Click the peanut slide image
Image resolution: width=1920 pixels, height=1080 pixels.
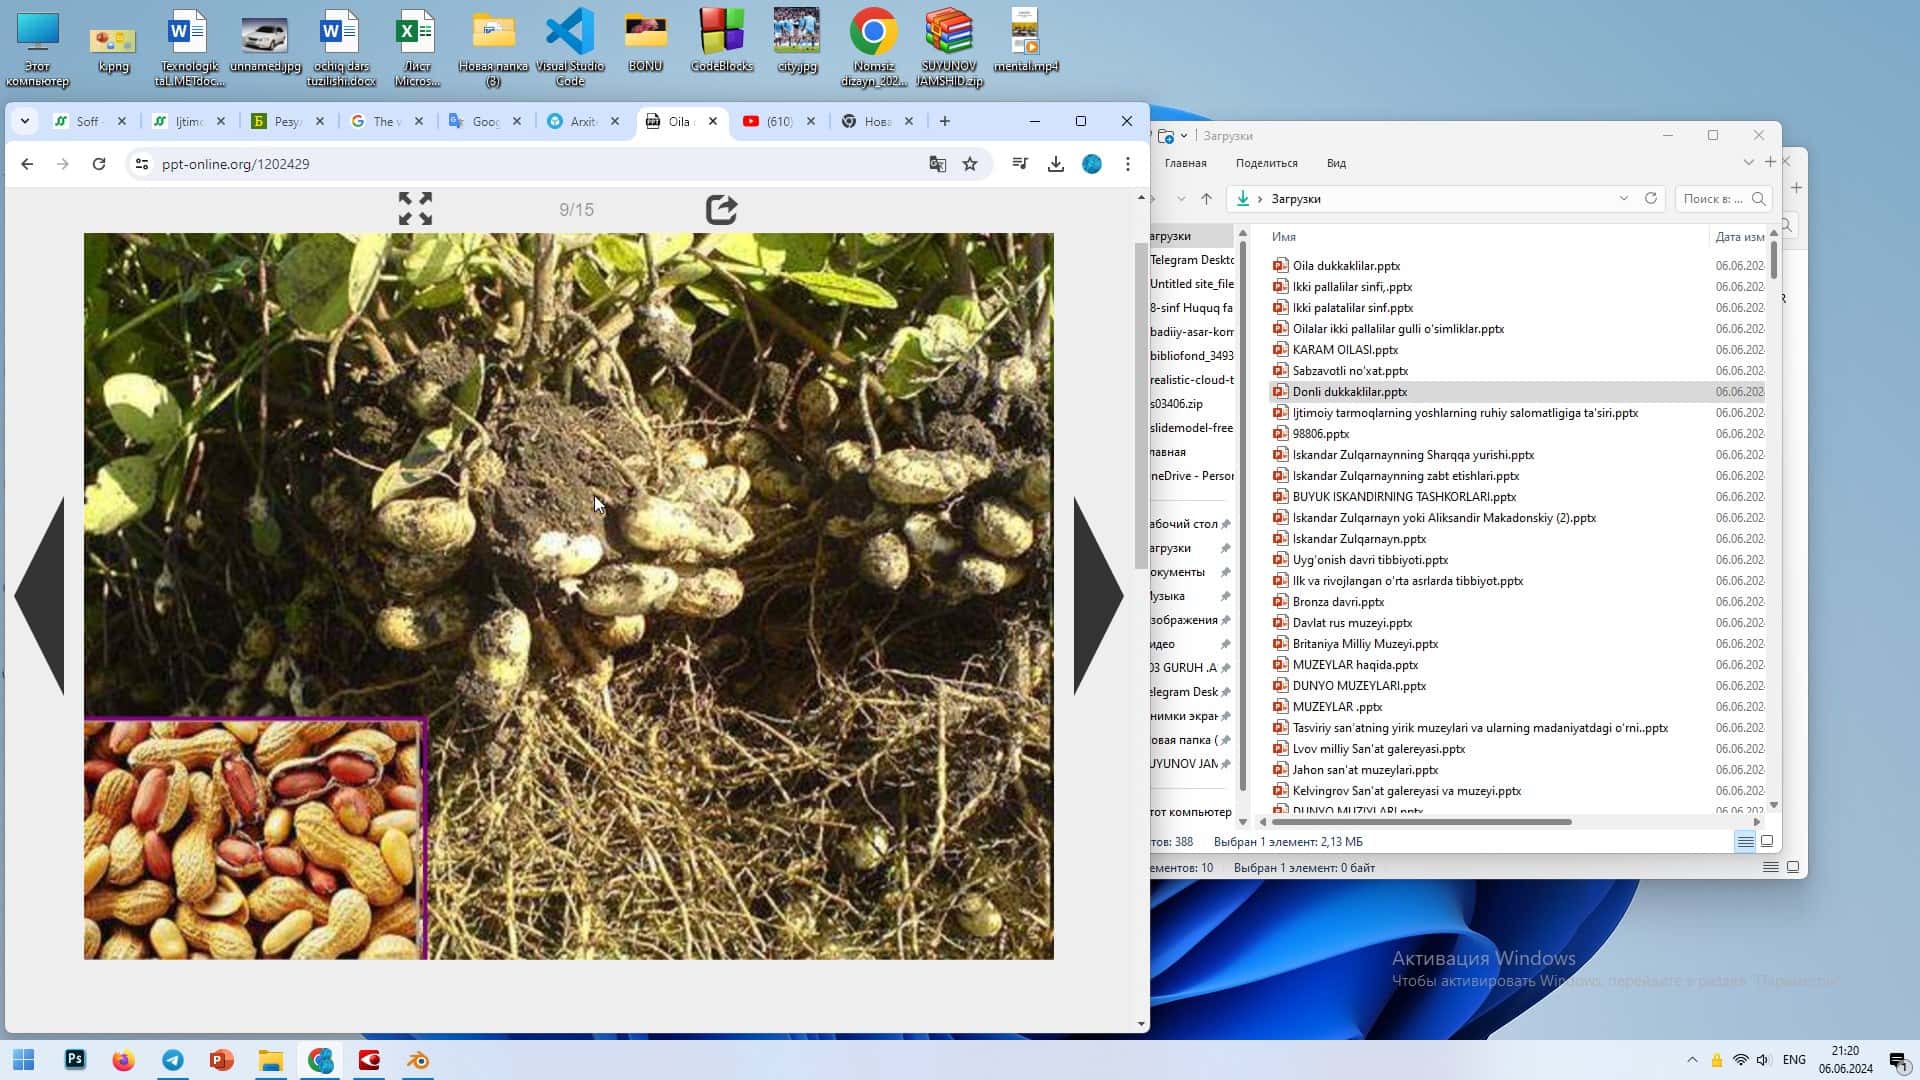click(568, 596)
